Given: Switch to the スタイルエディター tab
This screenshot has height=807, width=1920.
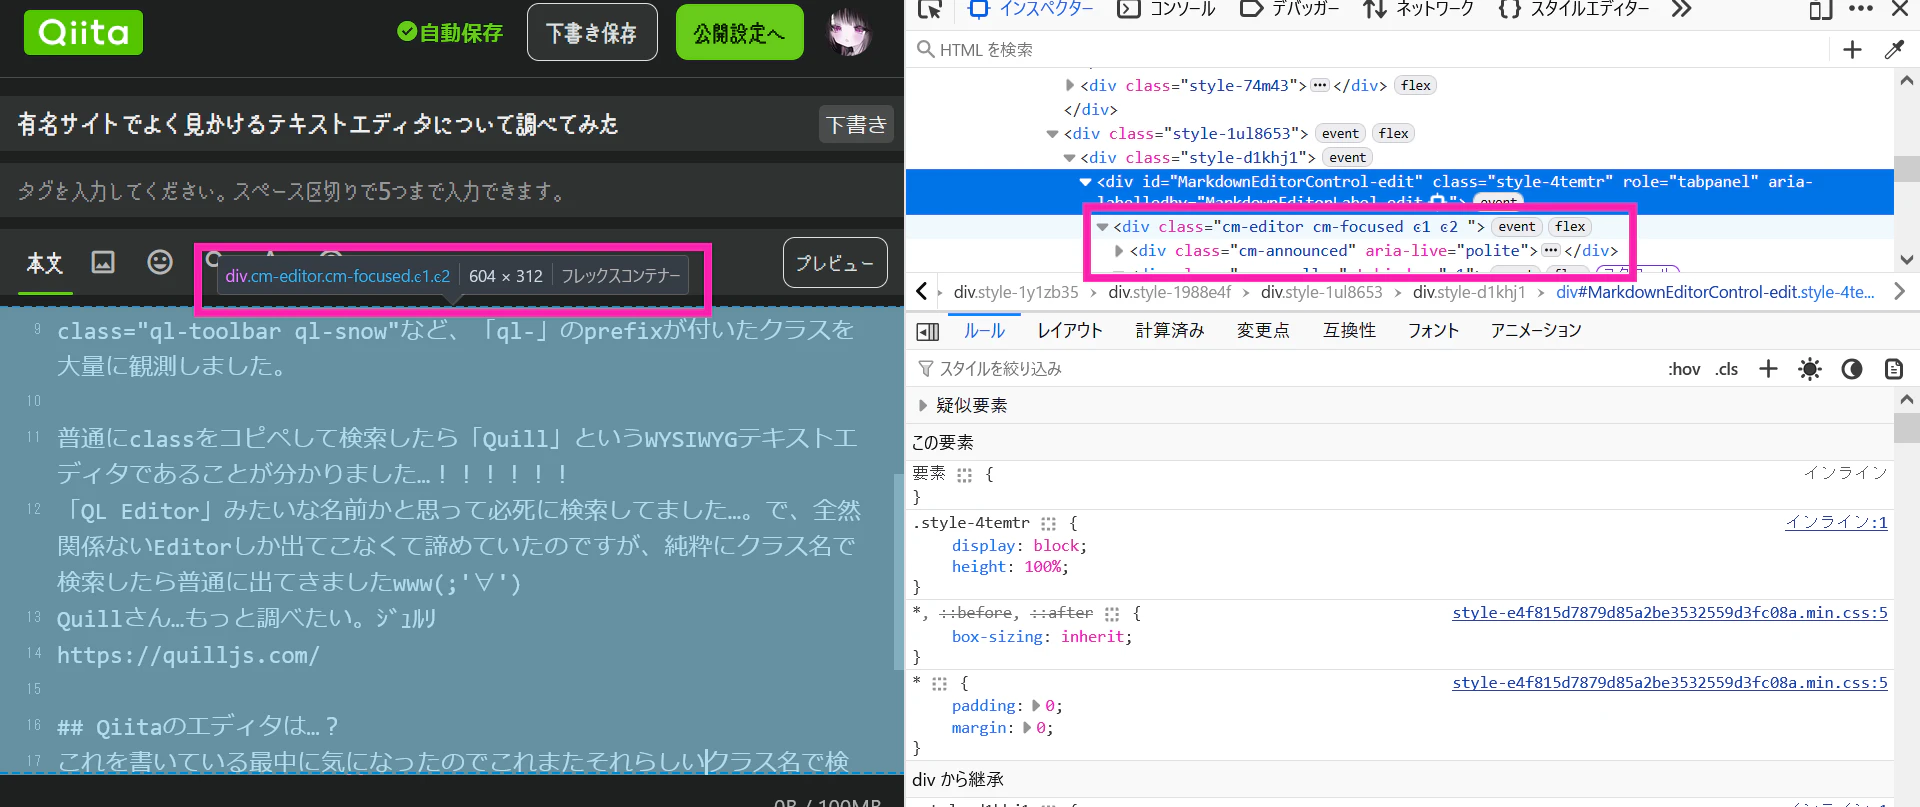Looking at the screenshot, I should point(1575,9).
